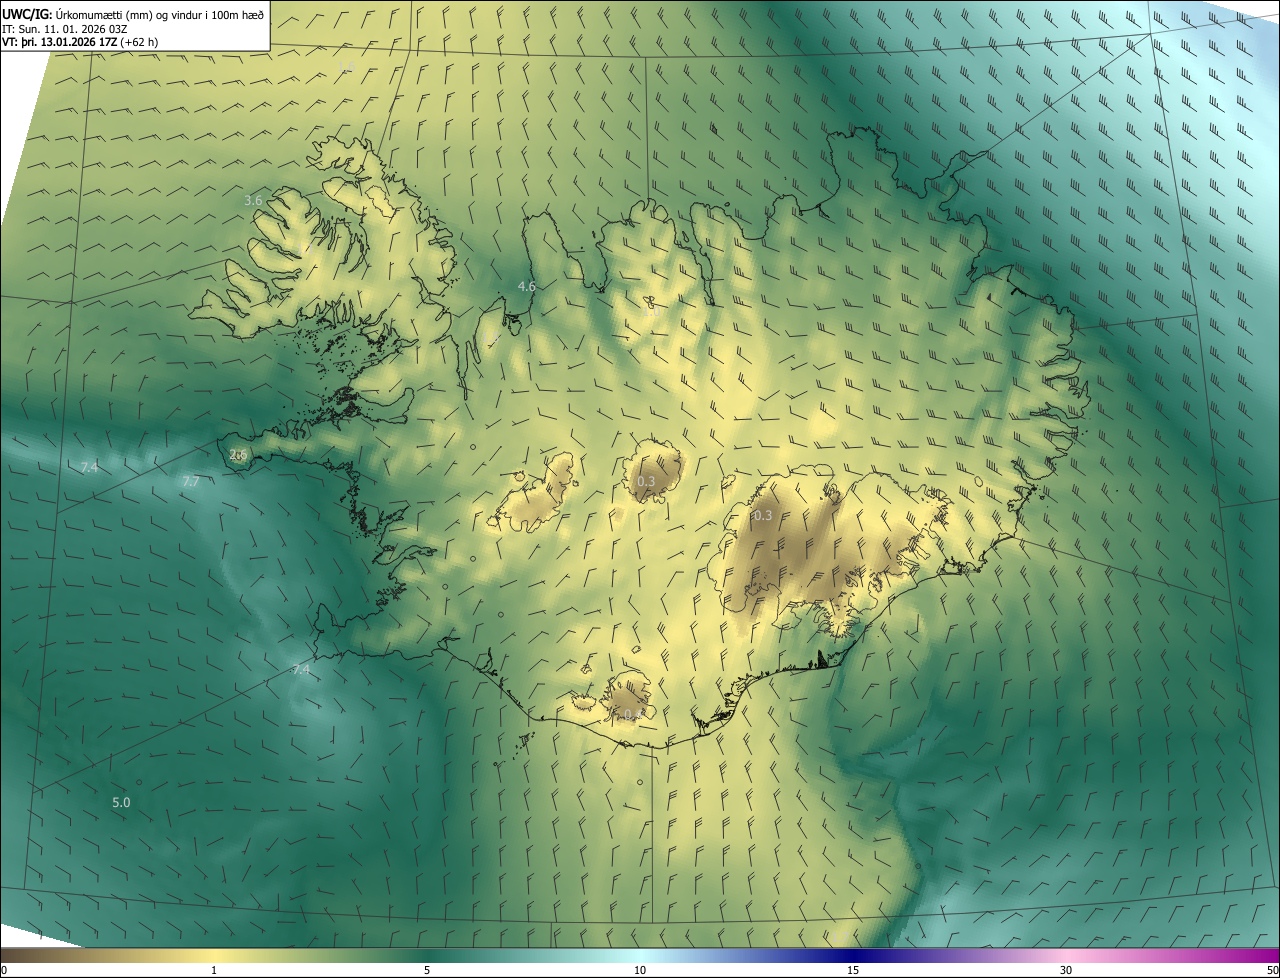This screenshot has width=1280, height=978.
Task: Click the 4.6 value on the map
Action: pyautogui.click(x=526, y=286)
